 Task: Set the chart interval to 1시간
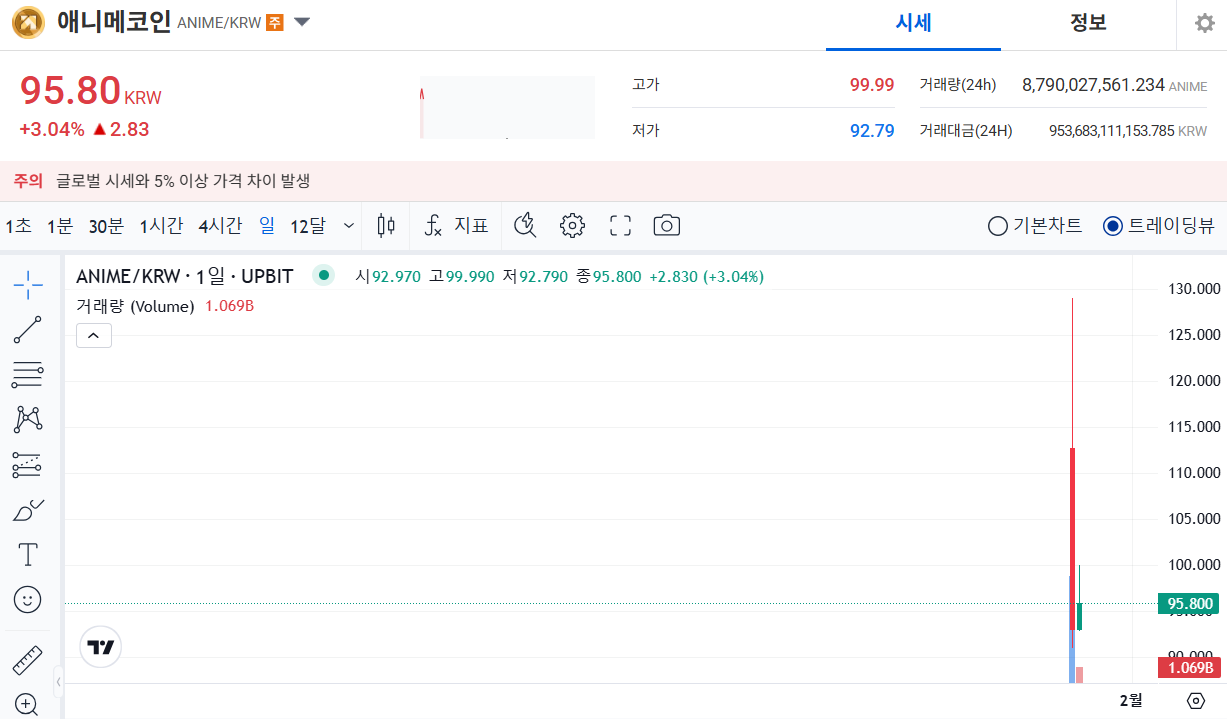click(x=161, y=226)
